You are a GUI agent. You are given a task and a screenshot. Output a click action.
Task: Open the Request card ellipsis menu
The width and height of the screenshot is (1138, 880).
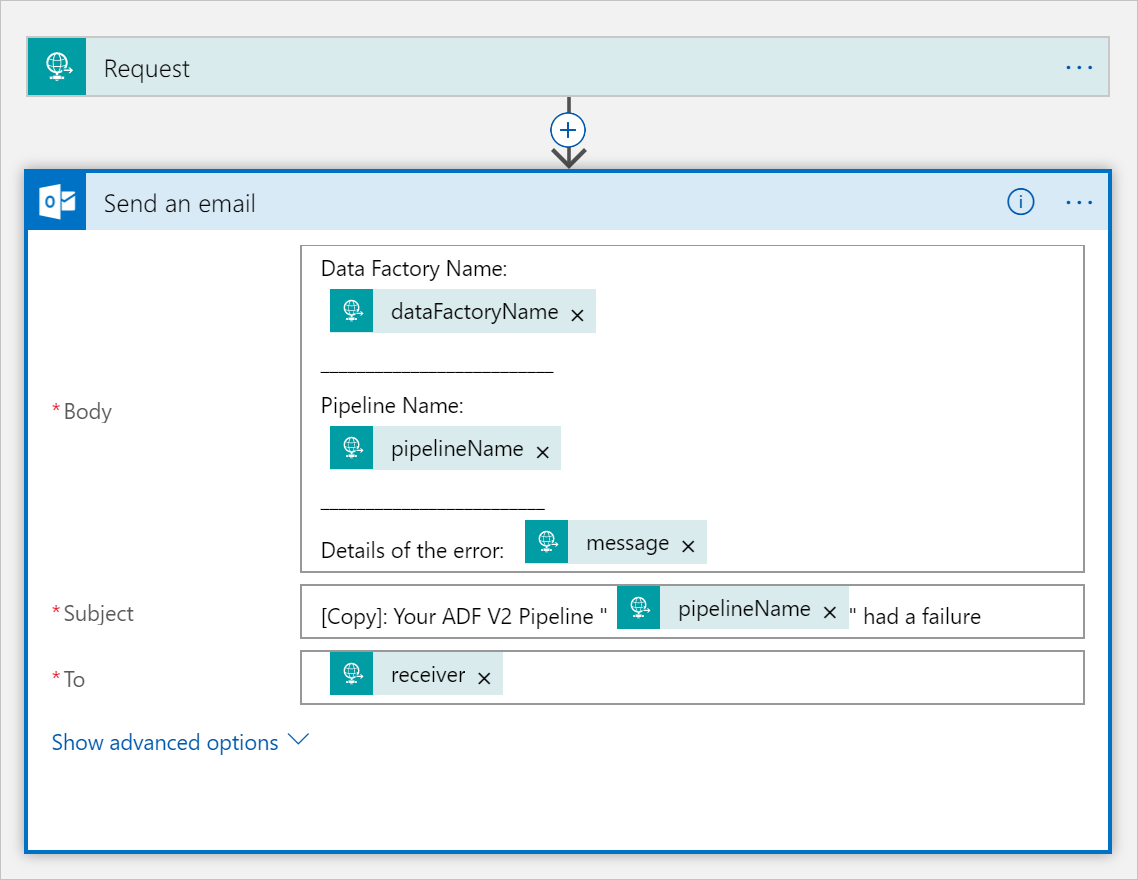tap(1079, 67)
